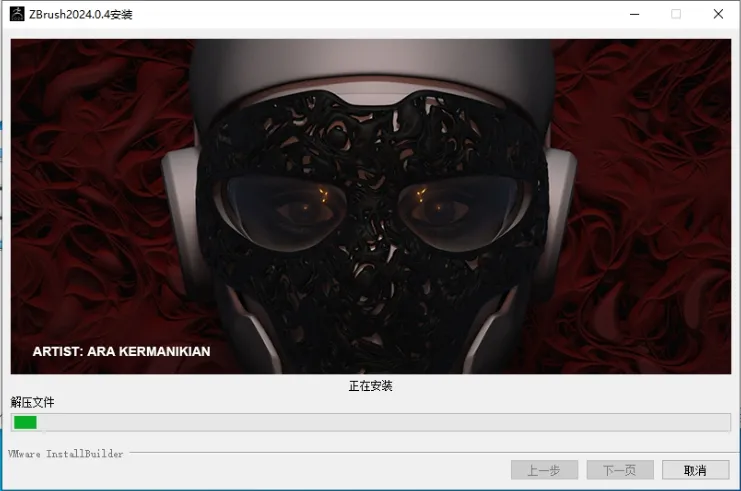
Task: Click the ZBrush logo icon in title bar
Action: point(17,14)
